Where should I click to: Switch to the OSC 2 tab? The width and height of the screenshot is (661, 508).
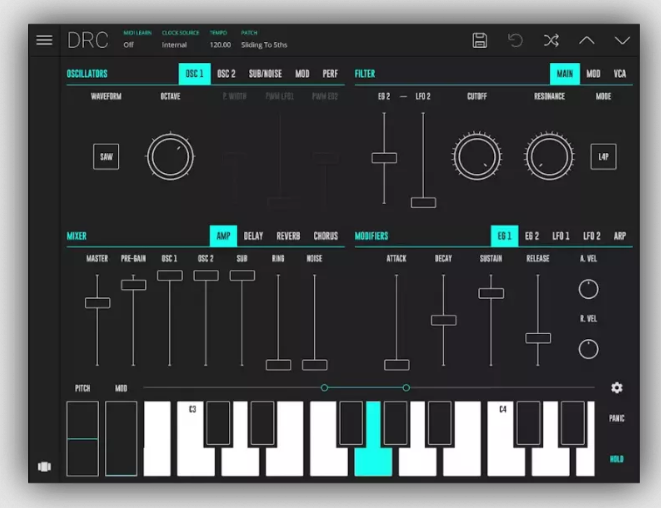pyautogui.click(x=226, y=74)
